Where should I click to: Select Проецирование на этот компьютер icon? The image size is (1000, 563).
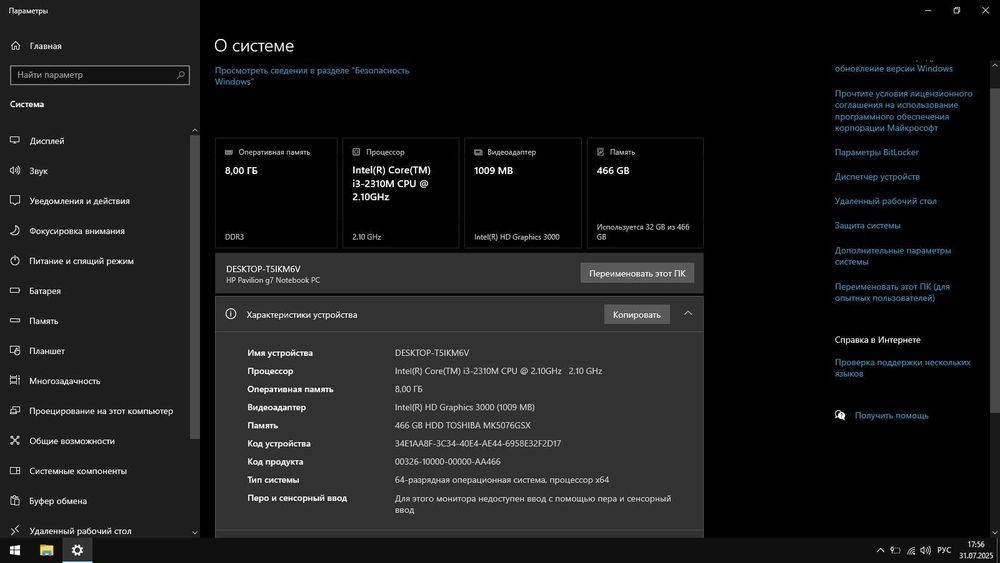(15, 410)
